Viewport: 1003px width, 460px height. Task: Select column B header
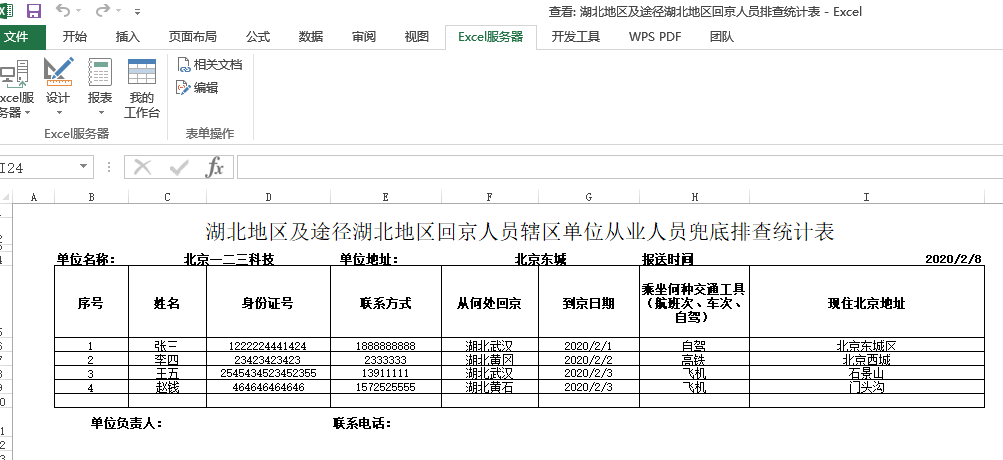[91, 197]
